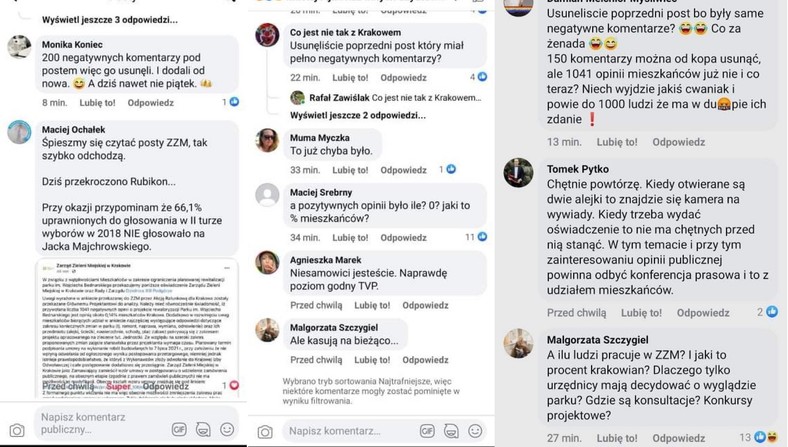
Task: Open sticker icon in 'Napisz komentarz publiczny' box
Action: click(x=203, y=429)
